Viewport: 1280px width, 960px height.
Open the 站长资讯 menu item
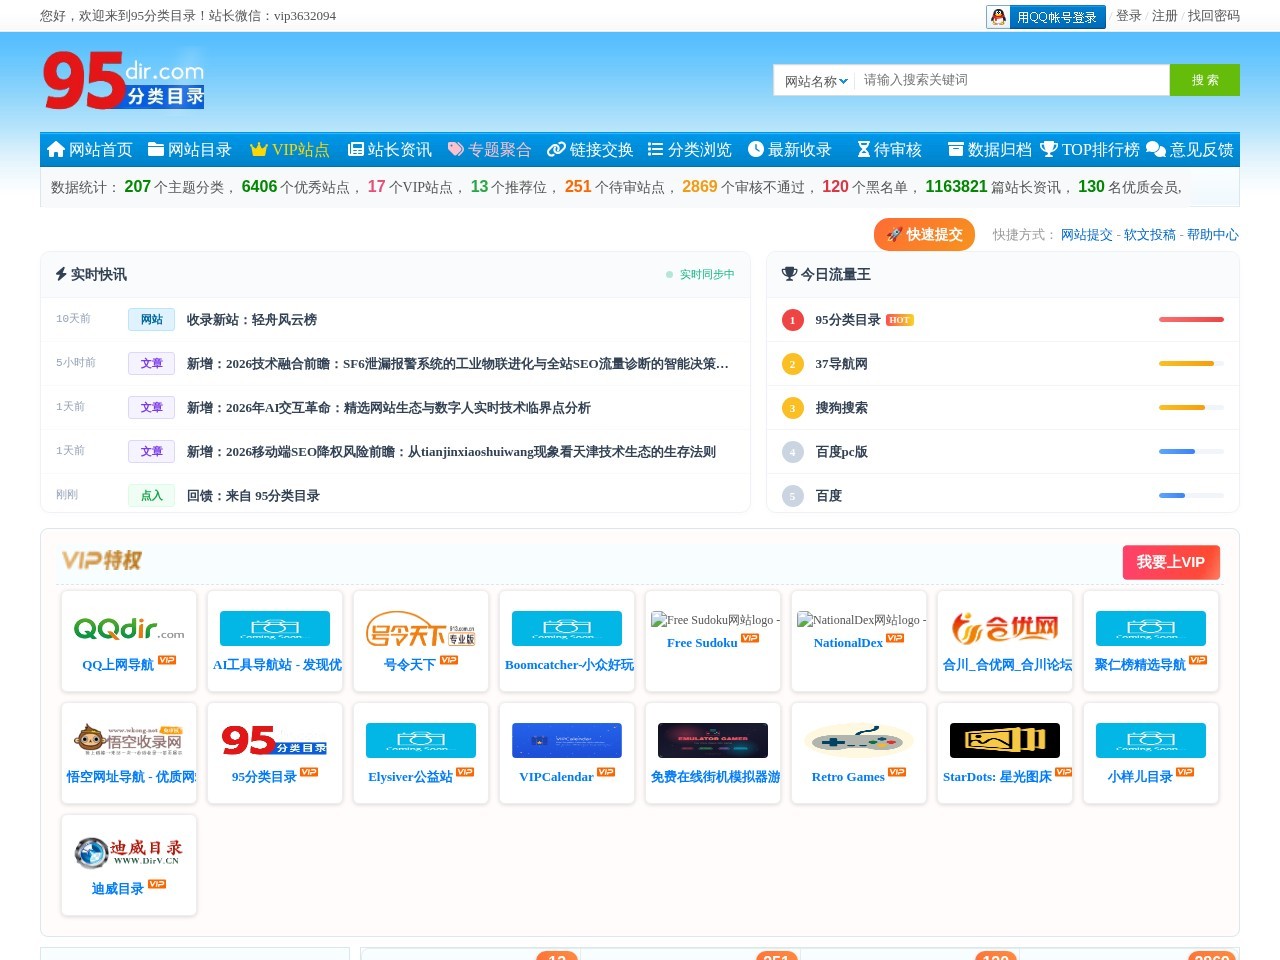390,149
